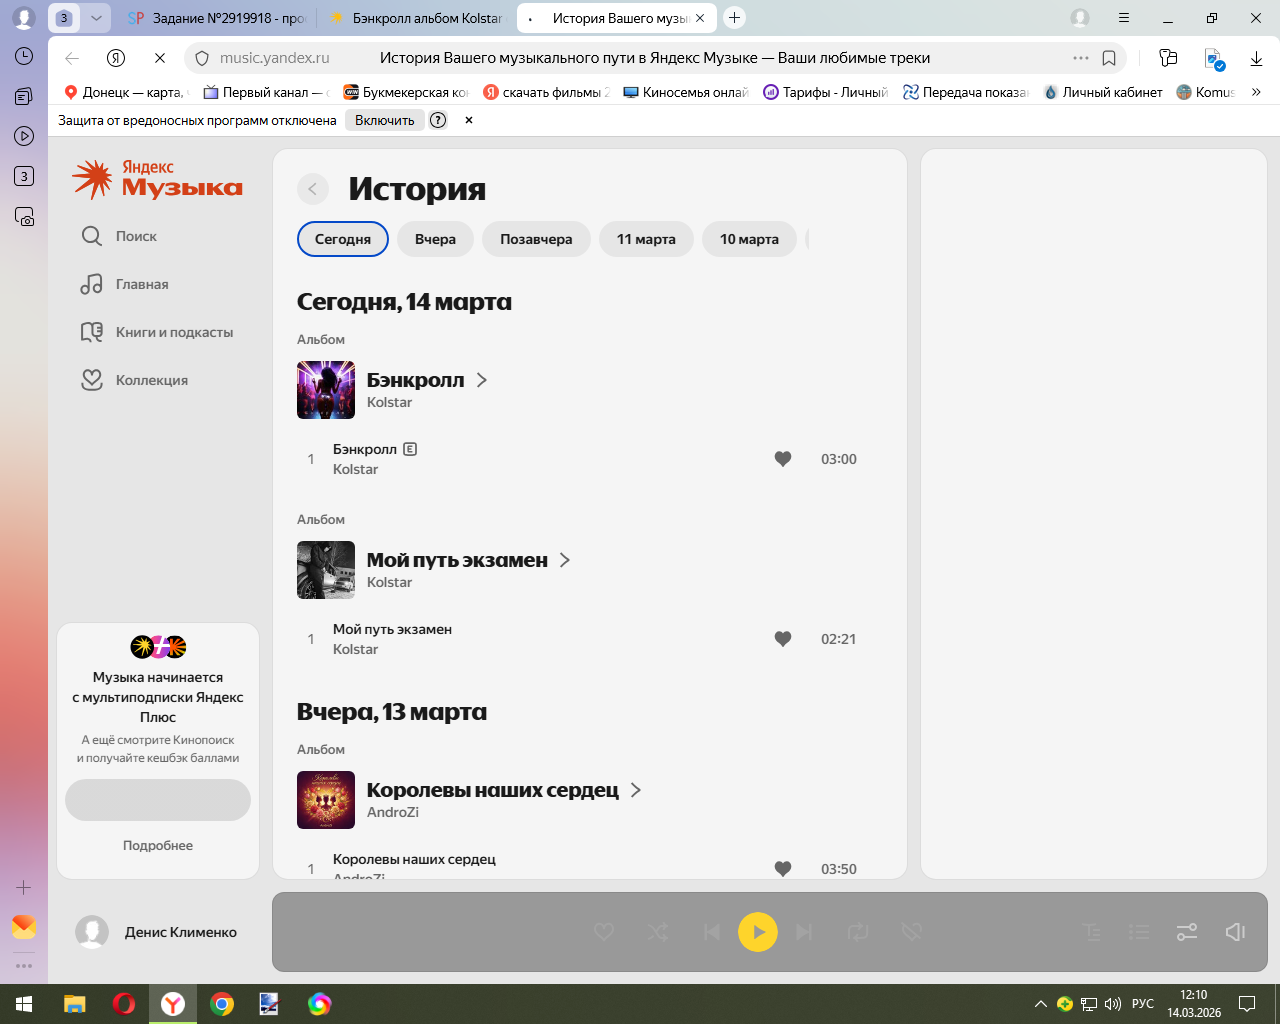Open the mail icon in the browser side panel
Screen dimensions: 1280x1024
[24, 927]
